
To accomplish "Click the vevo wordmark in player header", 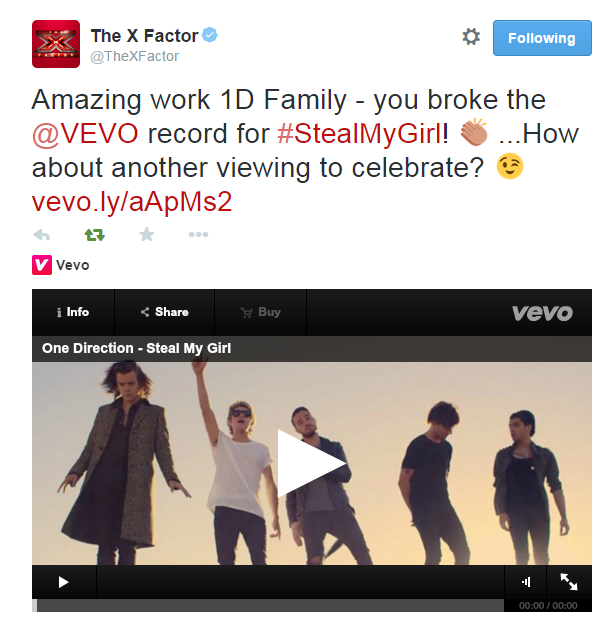I will 542,313.
